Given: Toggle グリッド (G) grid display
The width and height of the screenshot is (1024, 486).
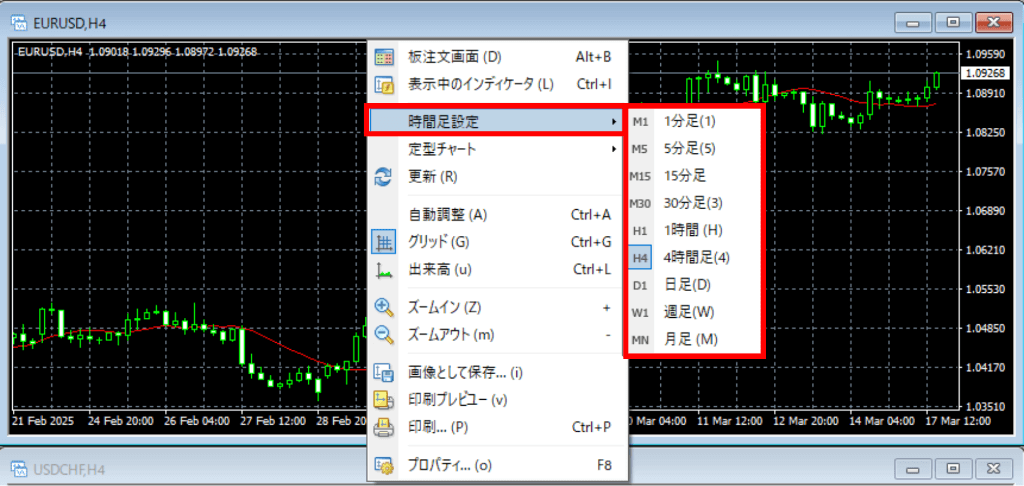Looking at the screenshot, I should click(x=497, y=242).
